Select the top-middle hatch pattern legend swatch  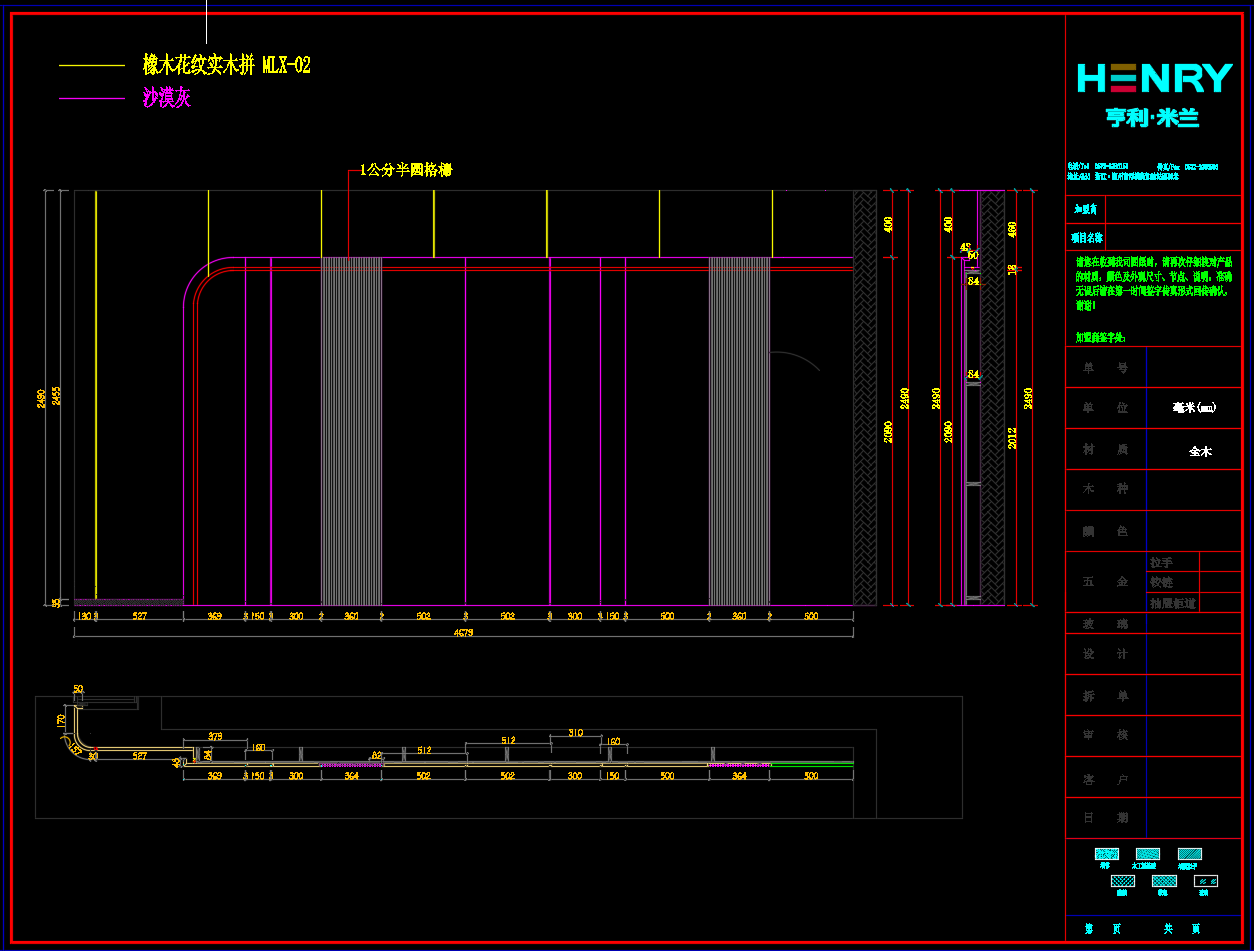click(x=1147, y=854)
